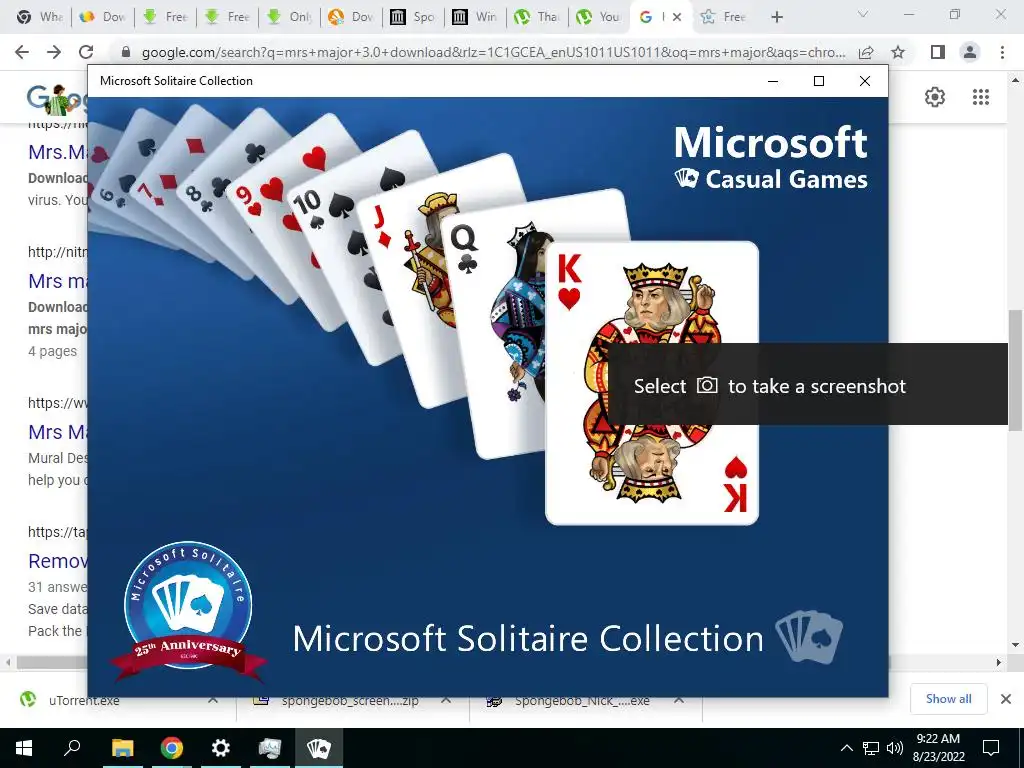1024x768 pixels.
Task: Show hidden system tray icons
Action: (846, 748)
